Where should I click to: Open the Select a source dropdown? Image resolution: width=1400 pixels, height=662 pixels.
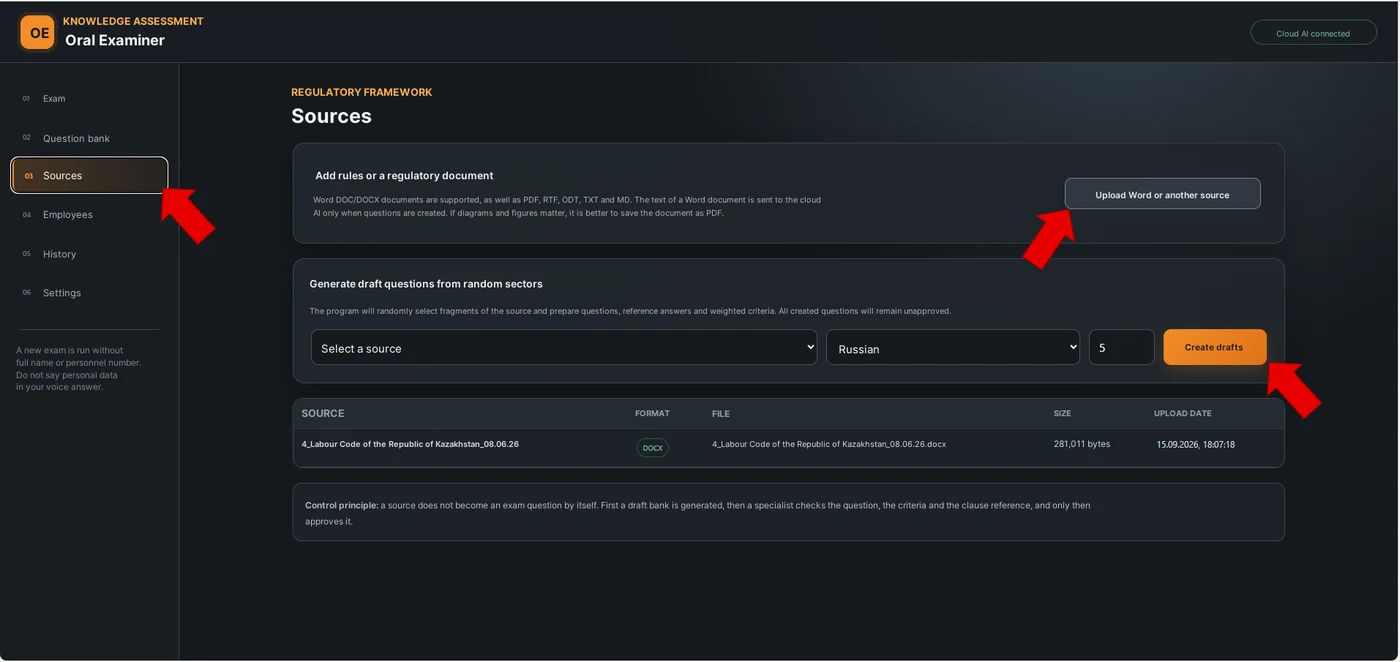564,348
